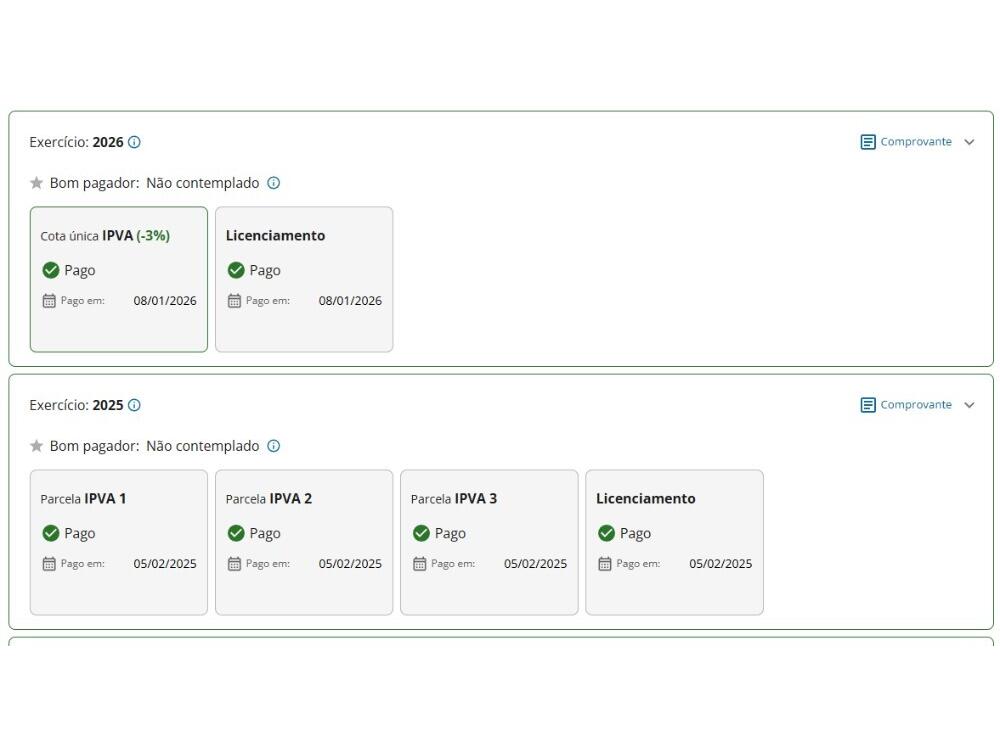Click info icon next to Exercício 2026
Image resolution: width=1000 pixels, height=750 pixels.
pos(134,142)
